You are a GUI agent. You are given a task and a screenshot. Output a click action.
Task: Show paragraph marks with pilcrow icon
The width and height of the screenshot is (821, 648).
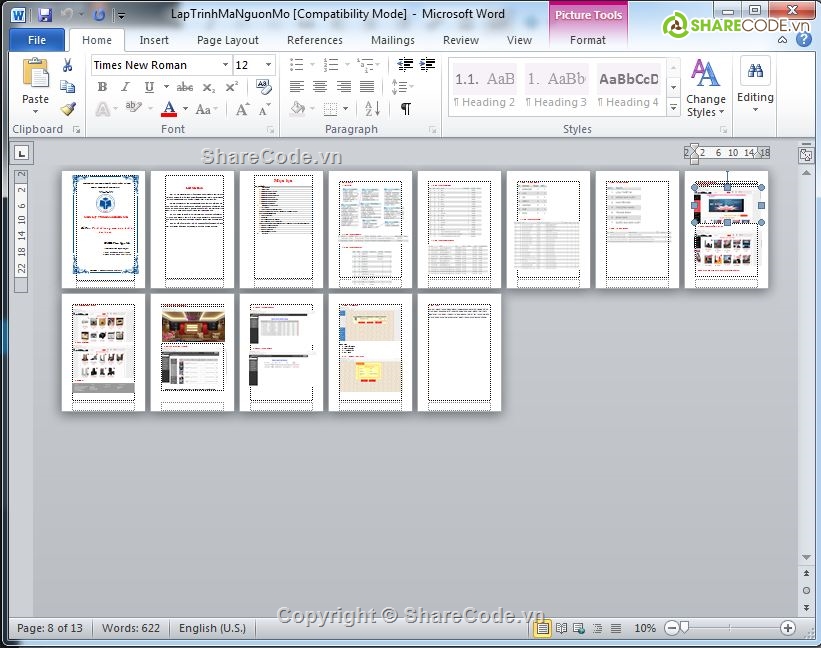(x=406, y=108)
